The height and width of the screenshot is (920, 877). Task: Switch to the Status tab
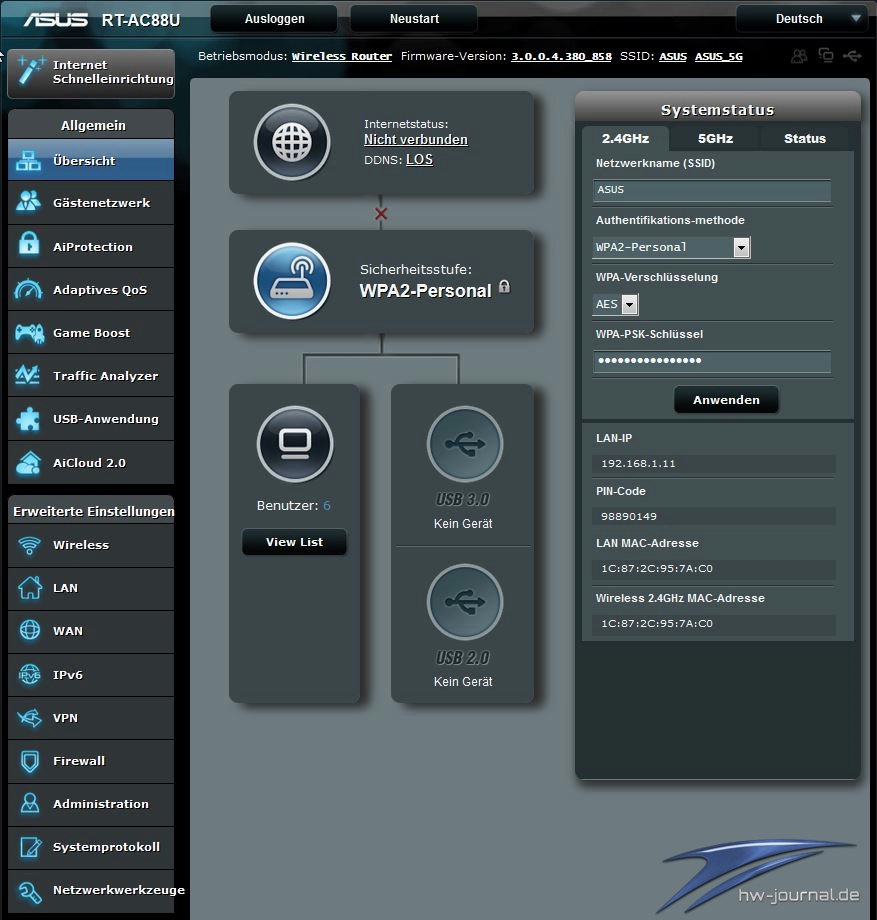point(805,139)
